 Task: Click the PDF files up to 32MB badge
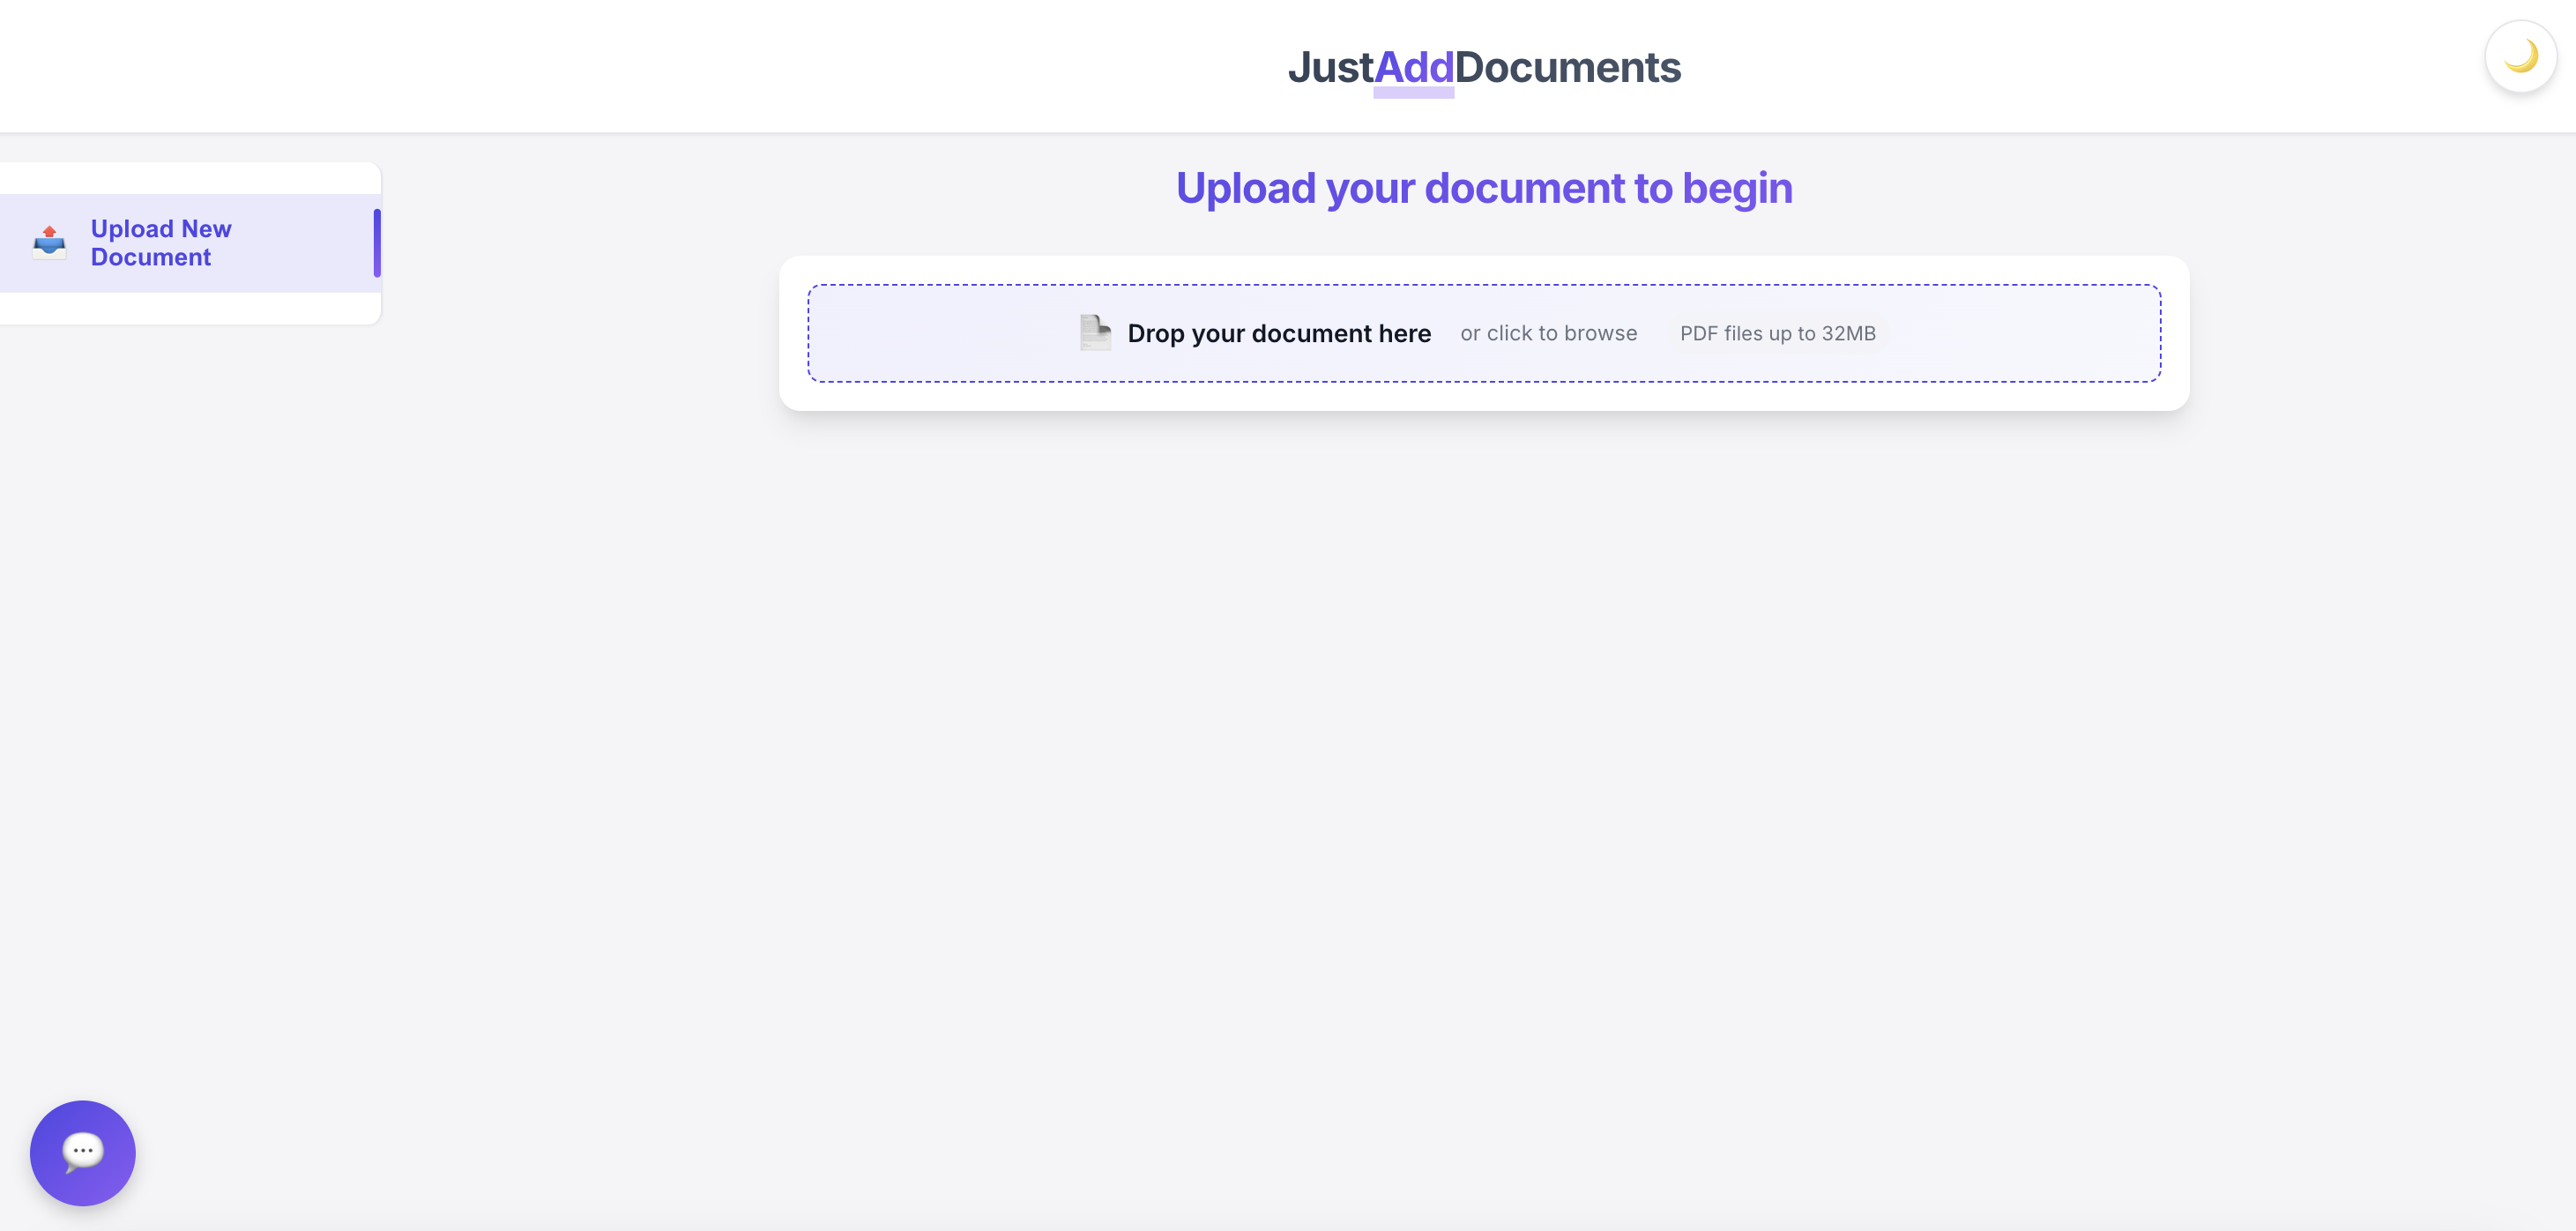[x=1777, y=333]
